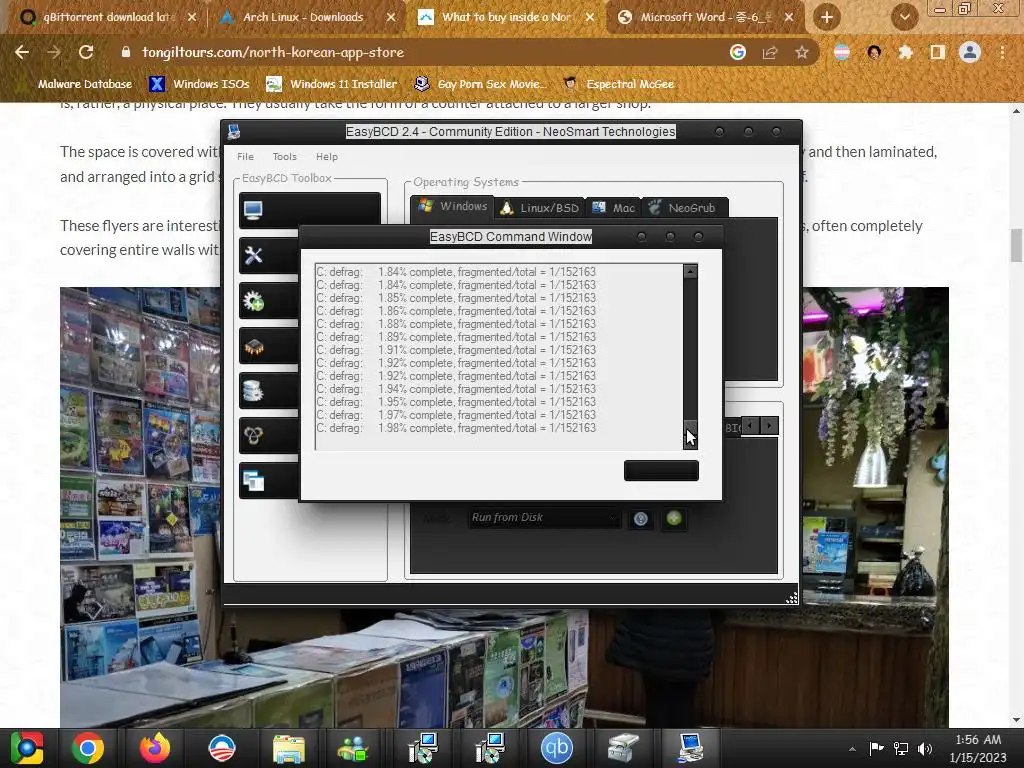This screenshot has height=768, width=1024.
Task: Open the File menu in EasyBCD
Action: pos(246,157)
